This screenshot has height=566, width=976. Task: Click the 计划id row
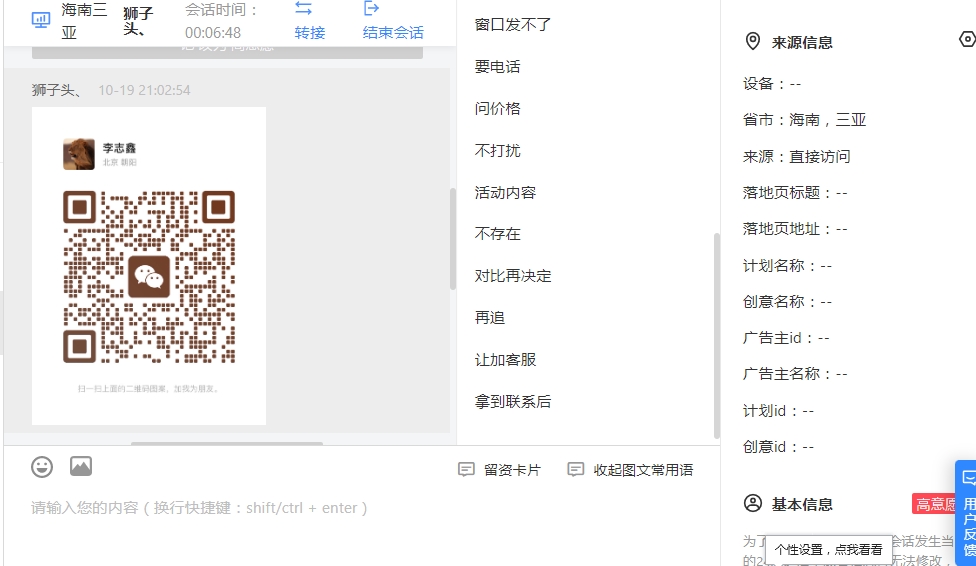[x=778, y=411]
